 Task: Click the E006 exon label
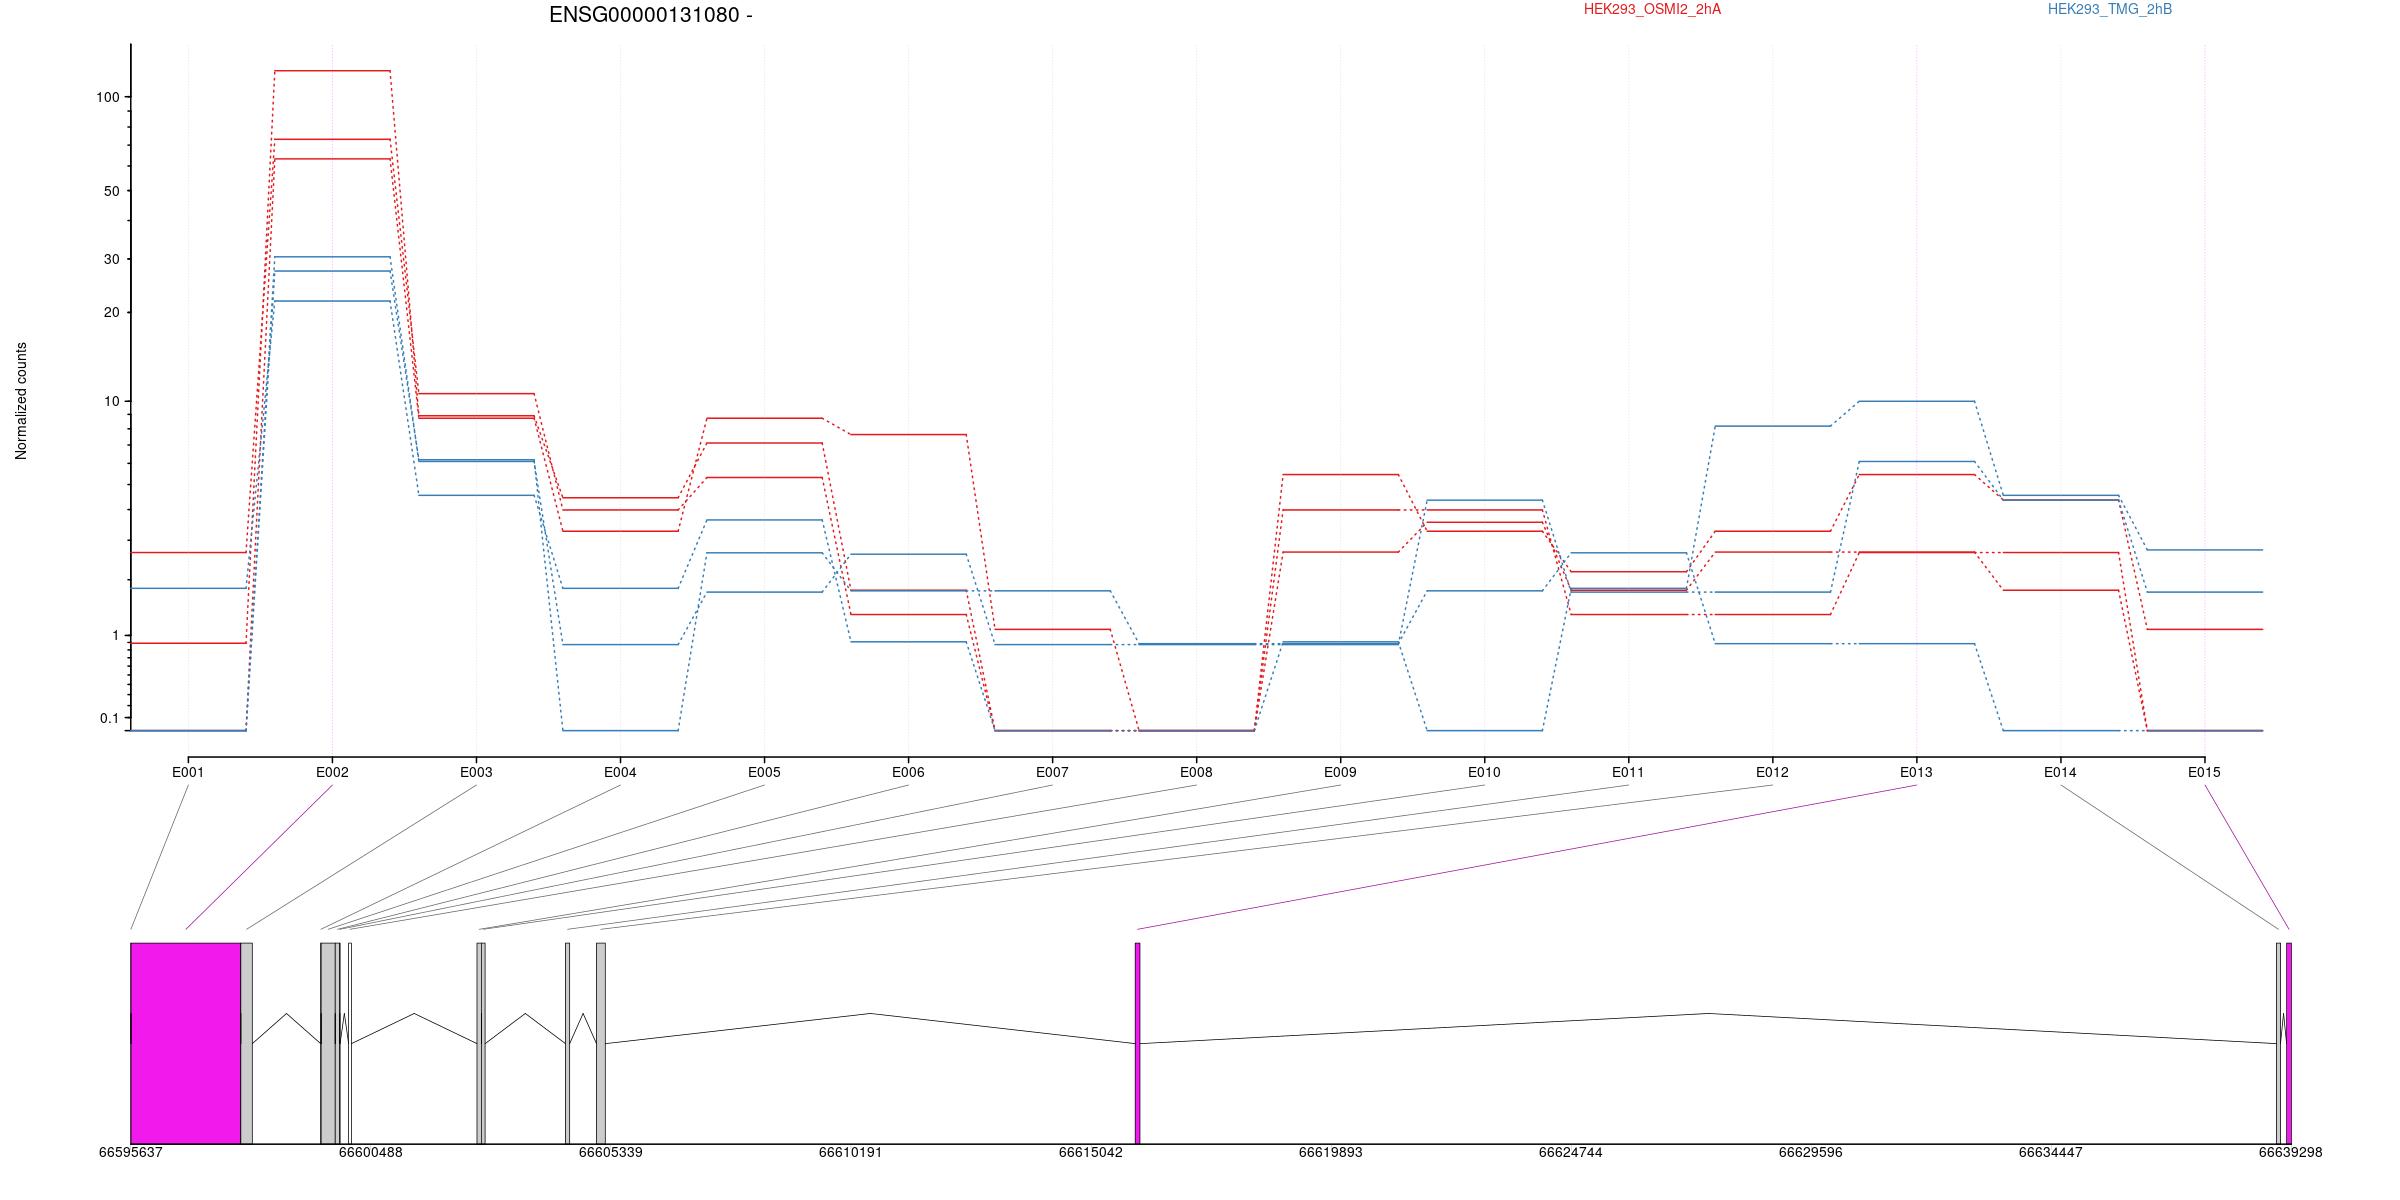tap(908, 772)
